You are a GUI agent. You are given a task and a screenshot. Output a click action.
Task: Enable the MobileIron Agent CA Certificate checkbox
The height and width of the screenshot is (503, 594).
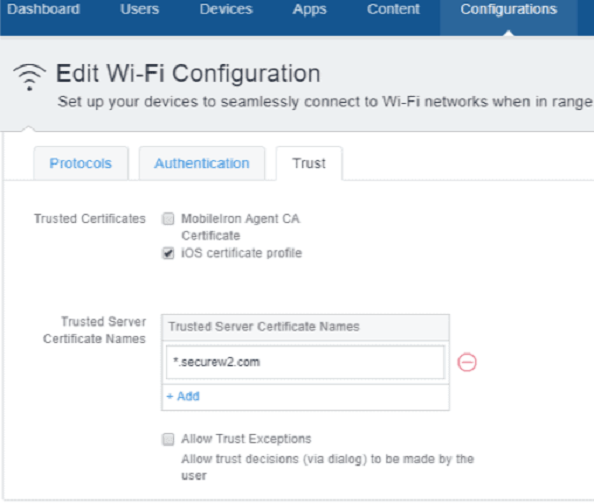pyautogui.click(x=168, y=219)
